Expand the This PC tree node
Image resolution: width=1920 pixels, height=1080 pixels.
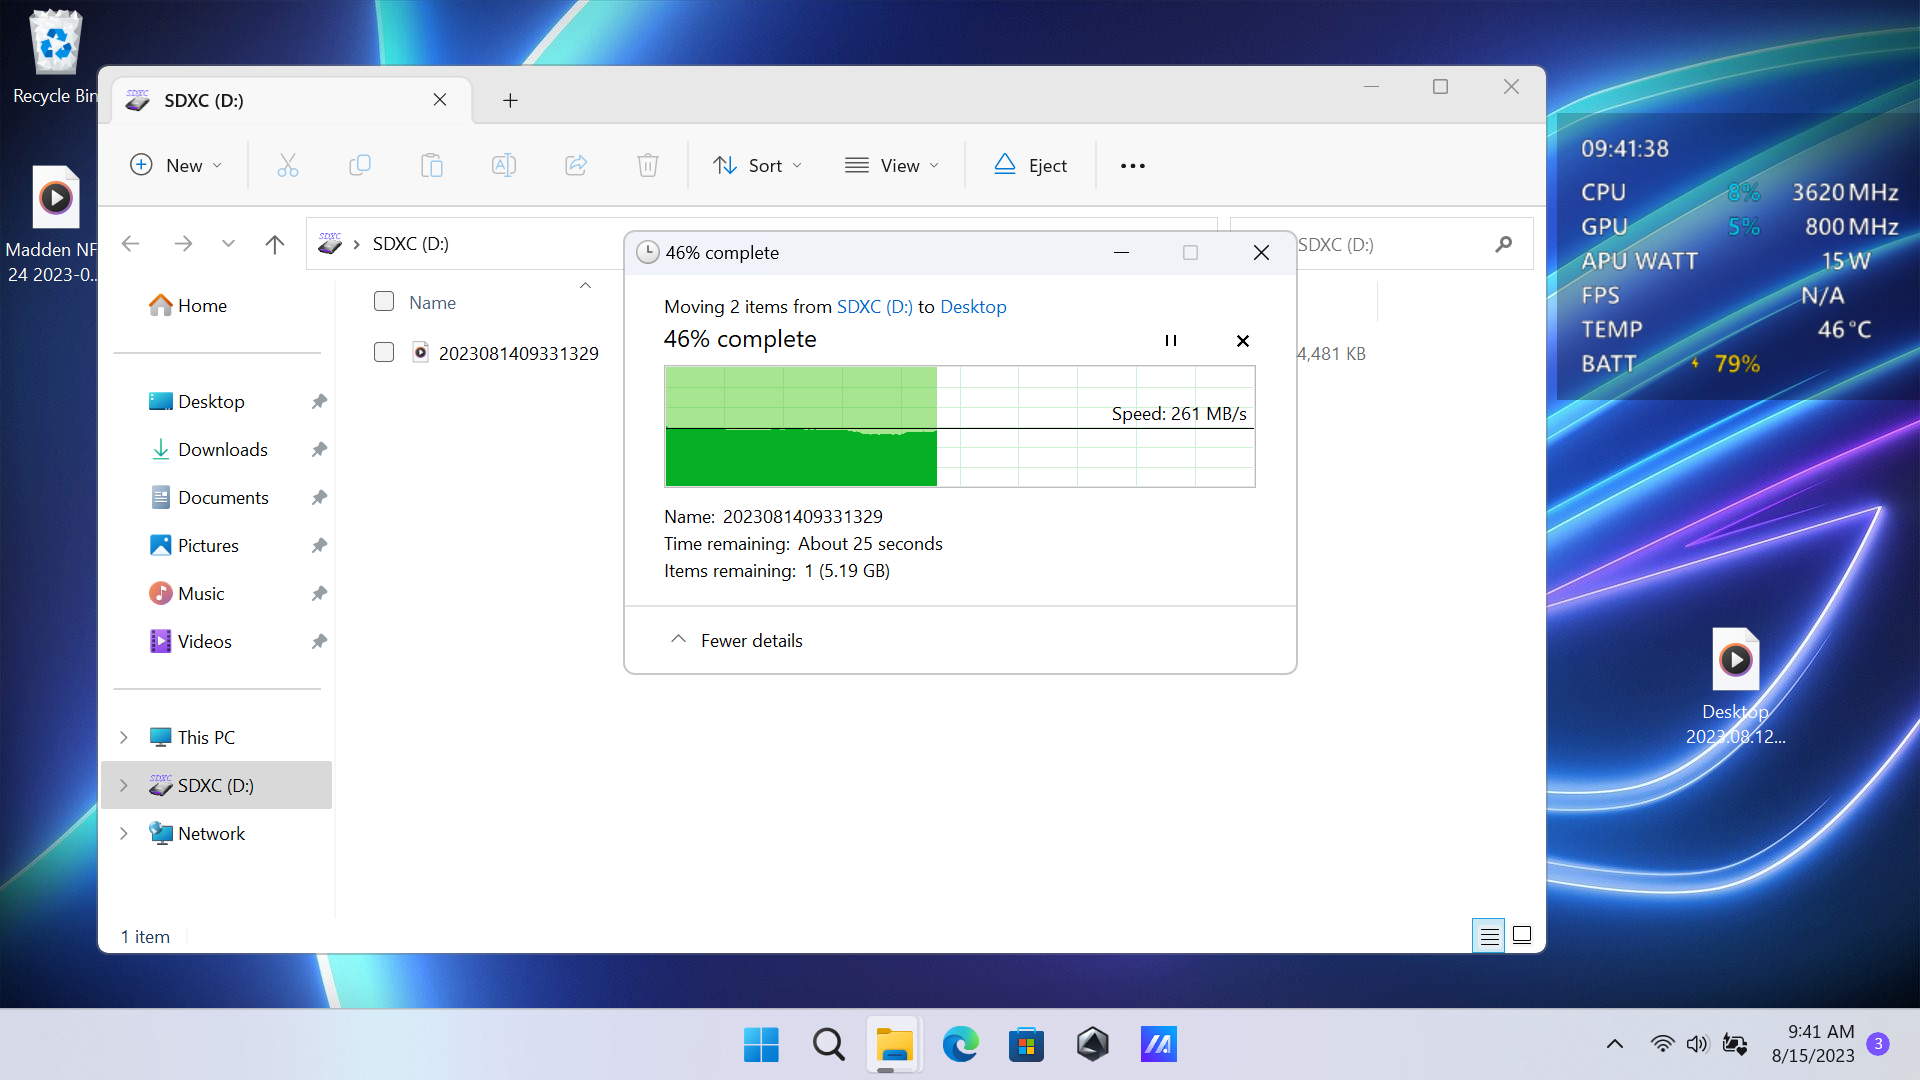(124, 737)
